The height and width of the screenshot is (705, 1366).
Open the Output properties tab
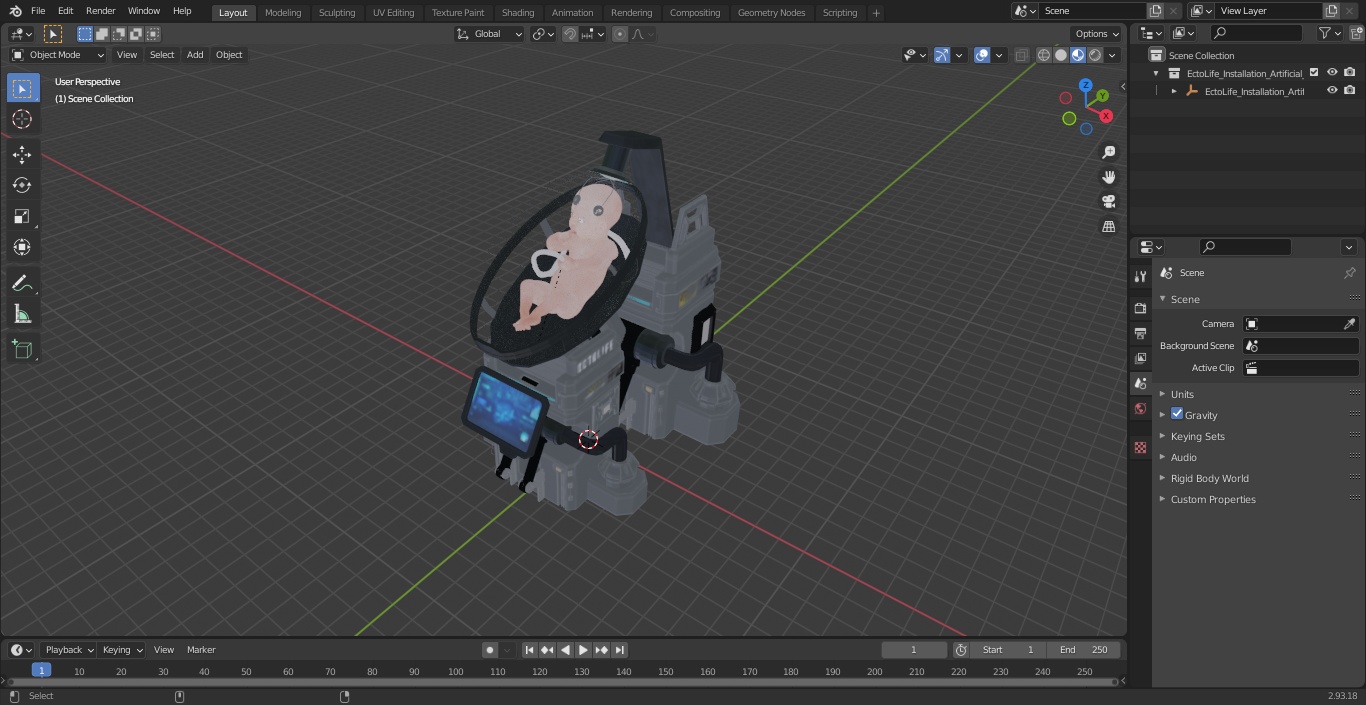click(1140, 333)
